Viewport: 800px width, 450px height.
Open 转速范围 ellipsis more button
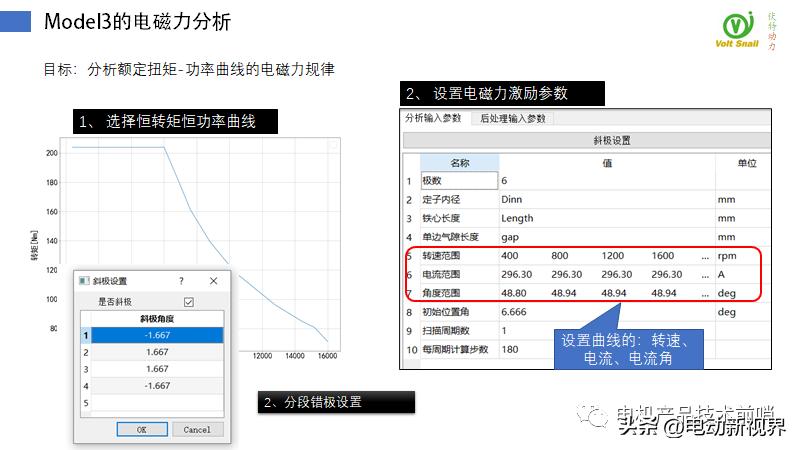[705, 257]
